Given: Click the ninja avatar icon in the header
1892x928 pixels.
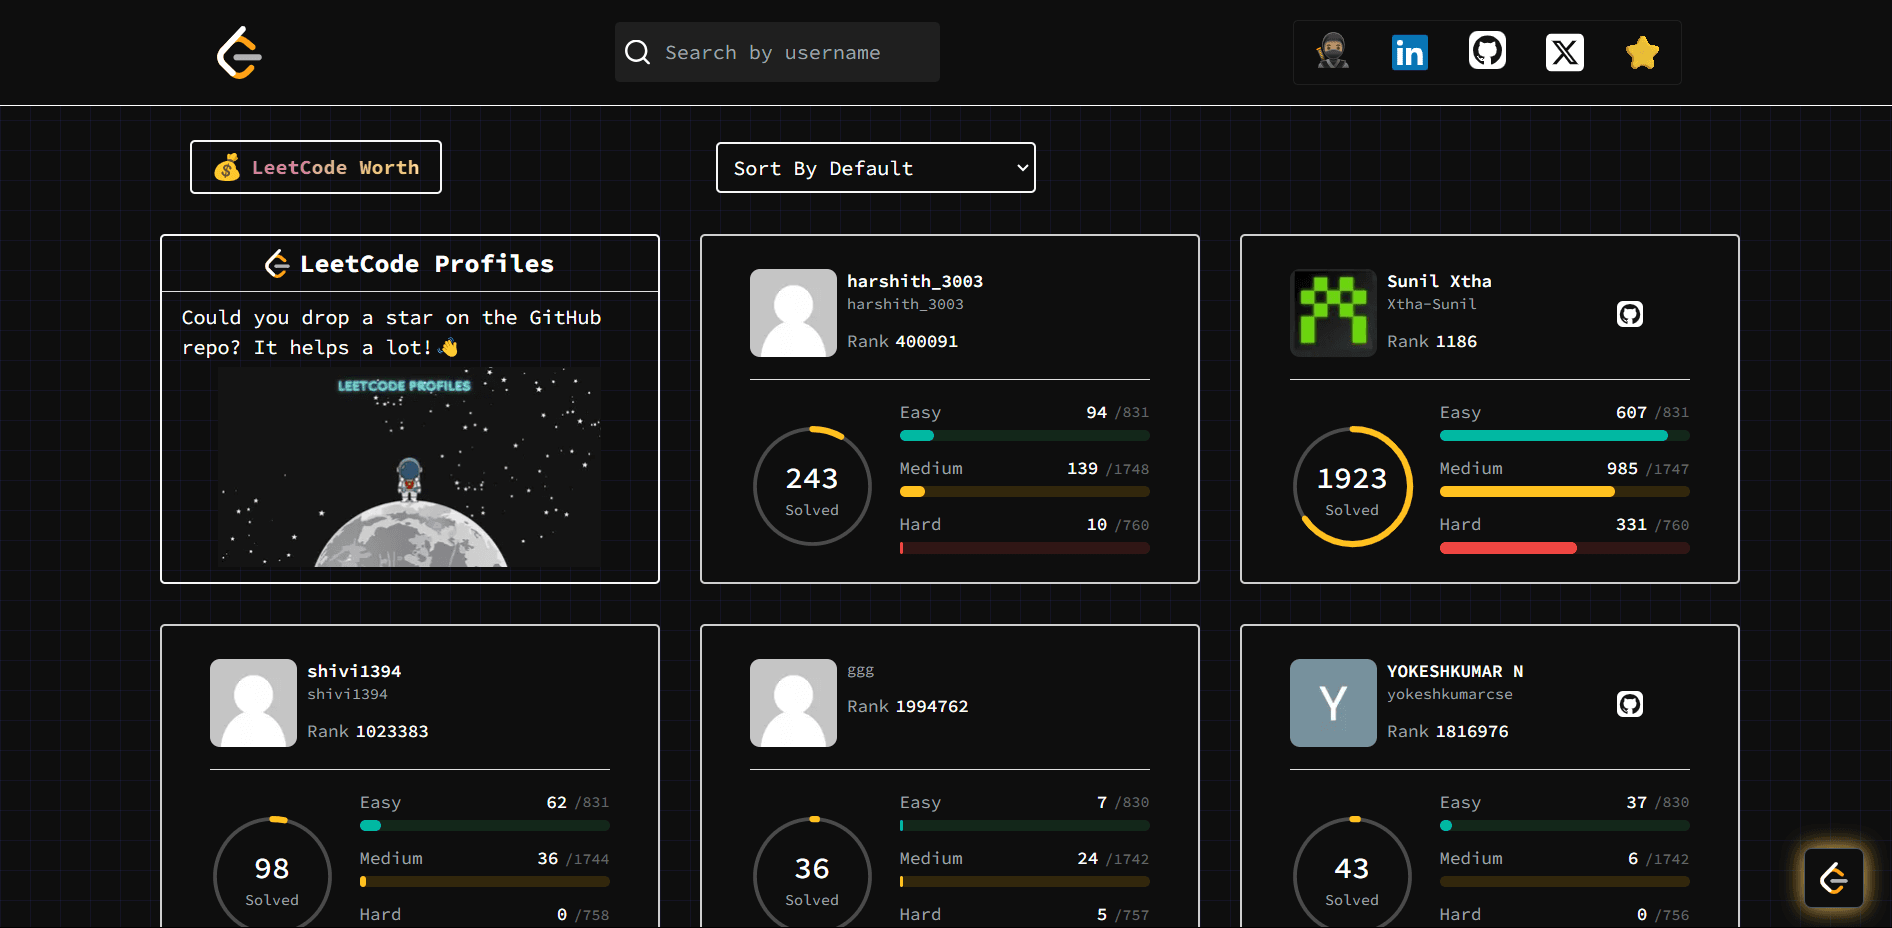Looking at the screenshot, I should point(1332,52).
